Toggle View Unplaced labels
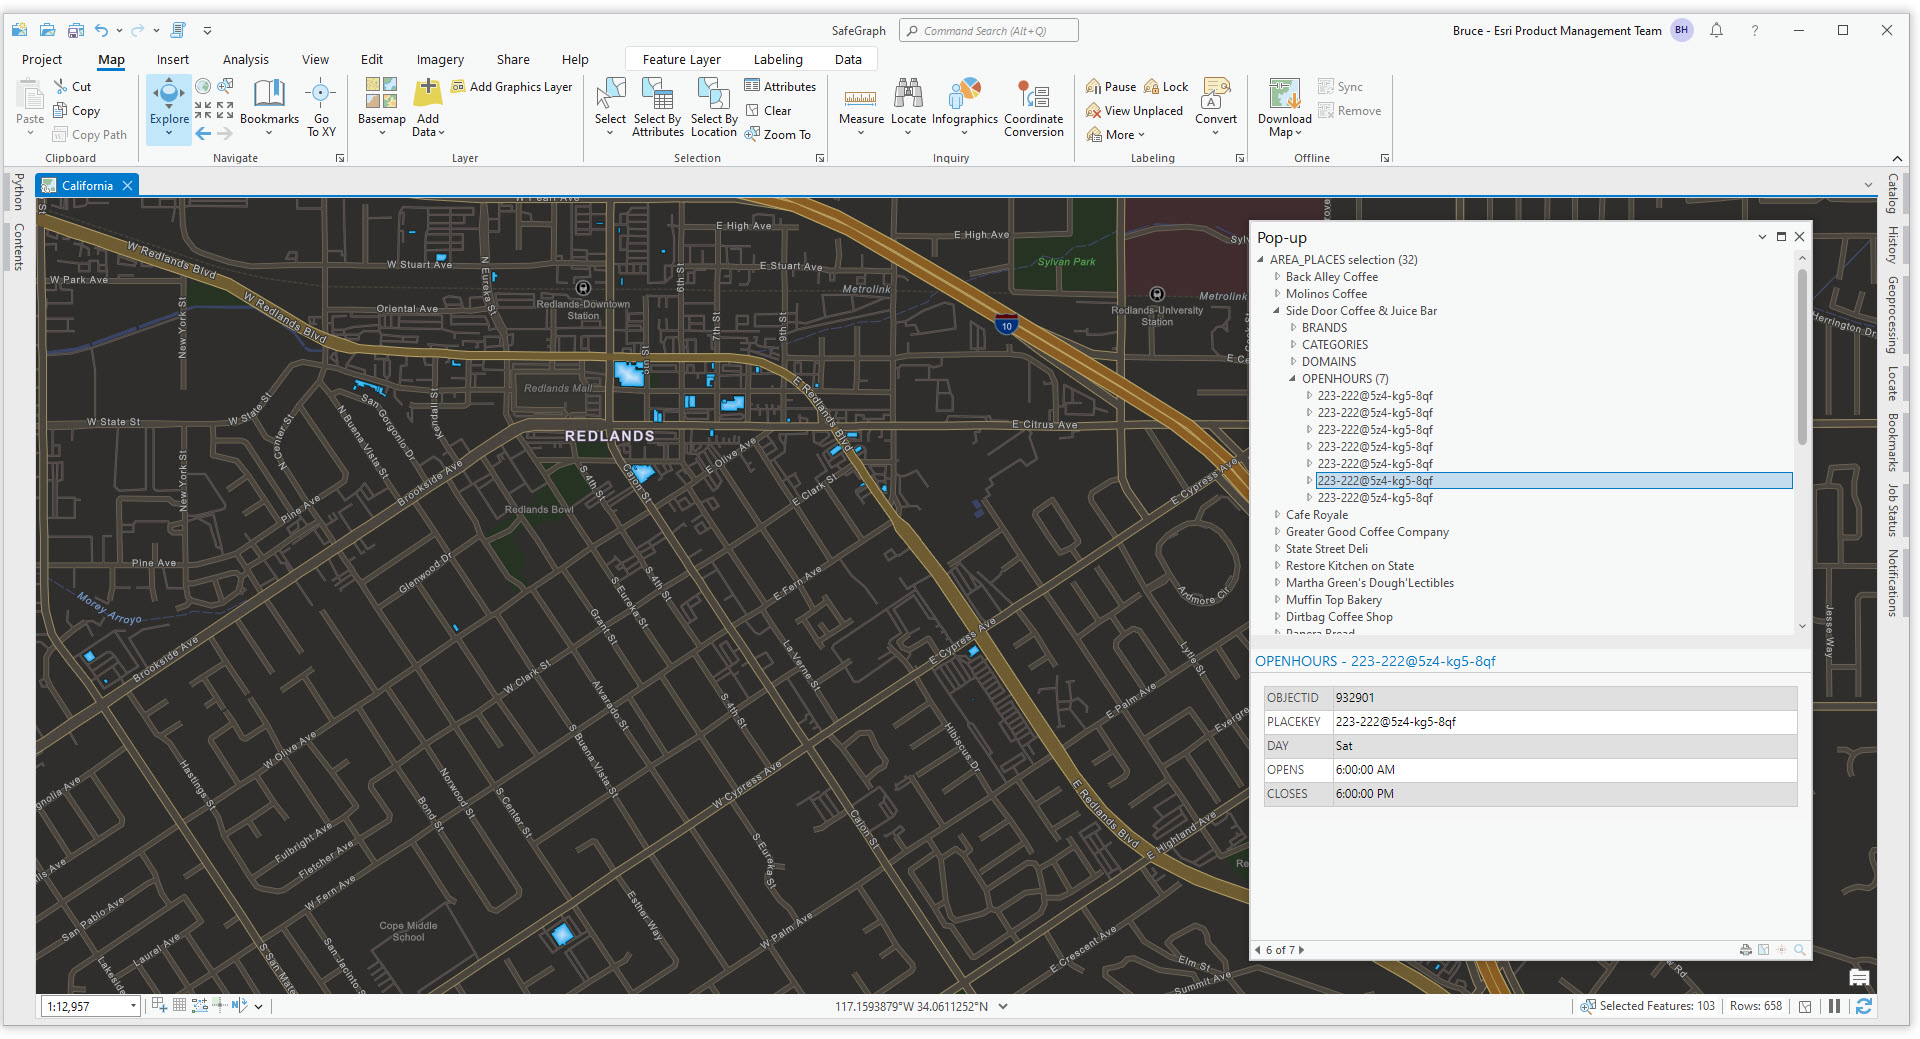1920x1039 pixels. click(1134, 111)
